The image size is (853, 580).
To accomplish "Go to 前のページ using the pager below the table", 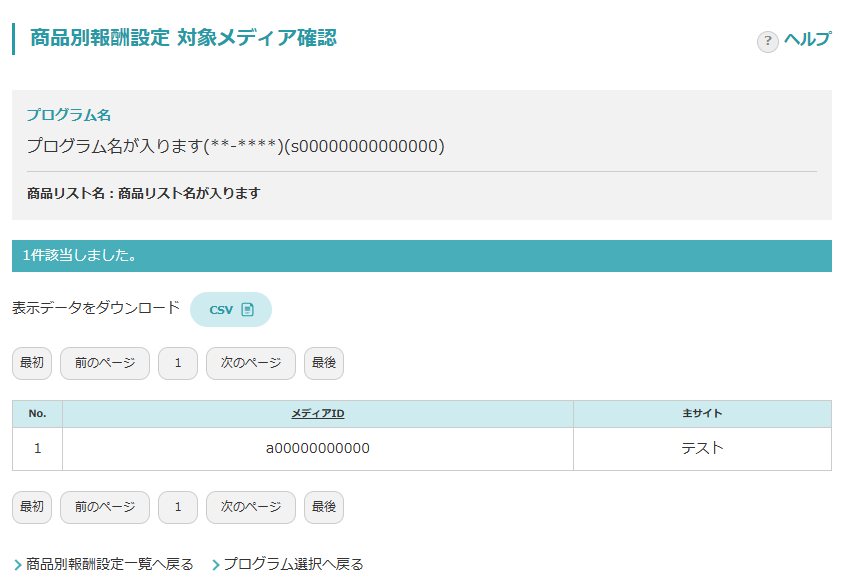I will pos(105,507).
